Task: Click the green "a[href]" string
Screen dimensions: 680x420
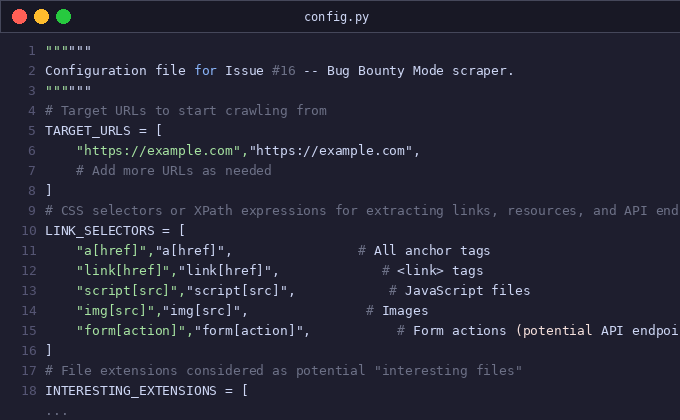Action: (x=111, y=250)
